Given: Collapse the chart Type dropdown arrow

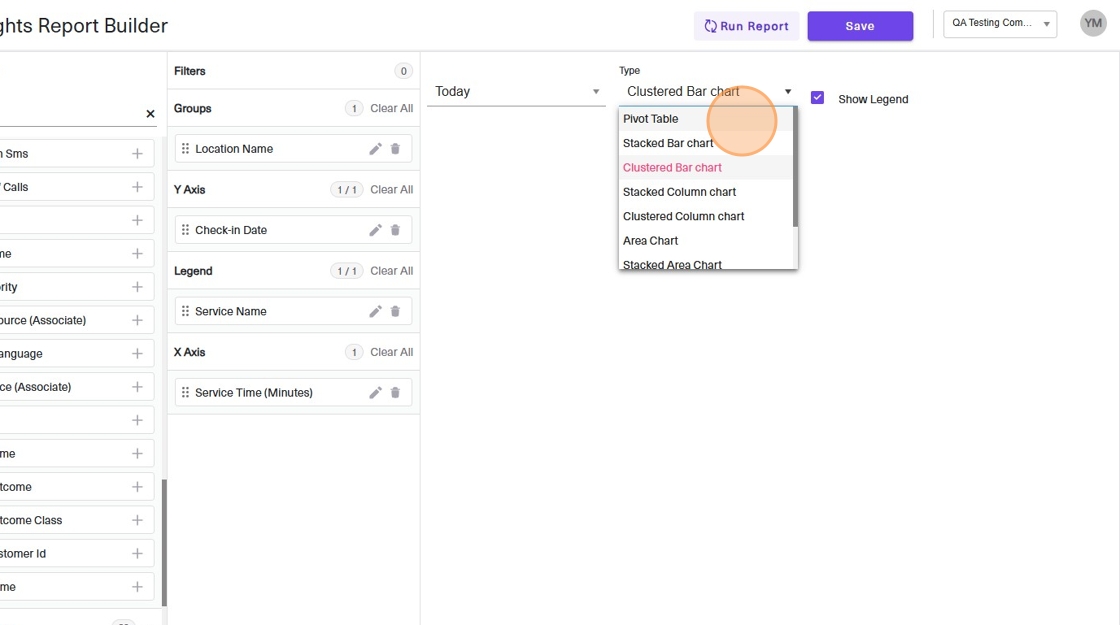Looking at the screenshot, I should click(x=788, y=91).
